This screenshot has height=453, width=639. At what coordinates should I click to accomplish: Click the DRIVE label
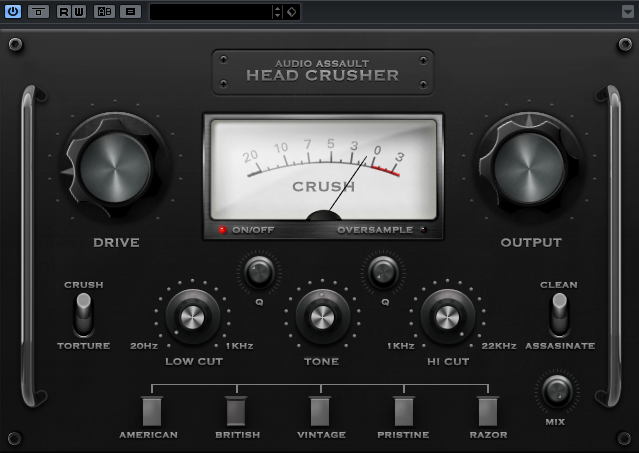[116, 242]
